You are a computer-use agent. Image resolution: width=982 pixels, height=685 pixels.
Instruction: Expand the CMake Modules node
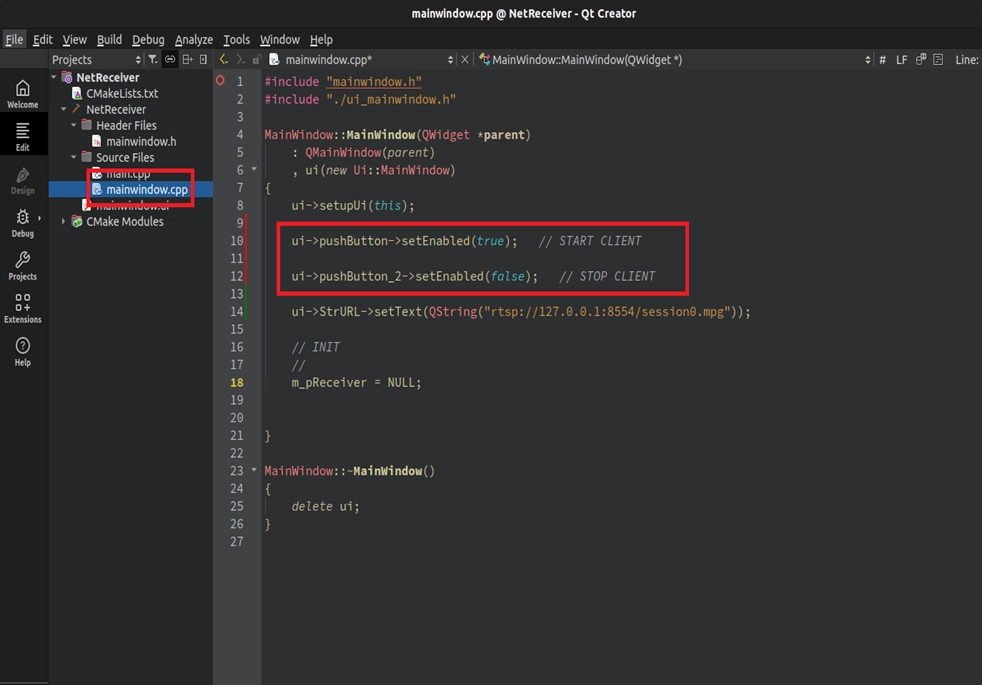[x=64, y=221]
